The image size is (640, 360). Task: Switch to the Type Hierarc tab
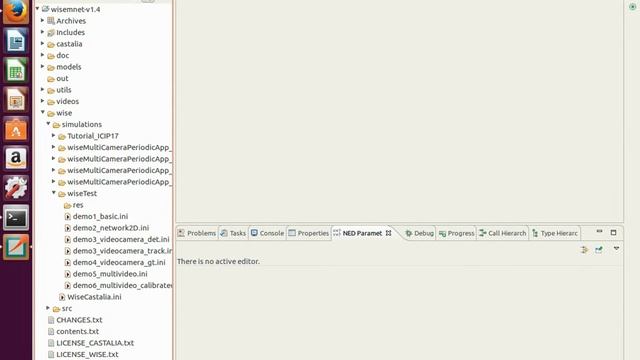click(x=554, y=233)
